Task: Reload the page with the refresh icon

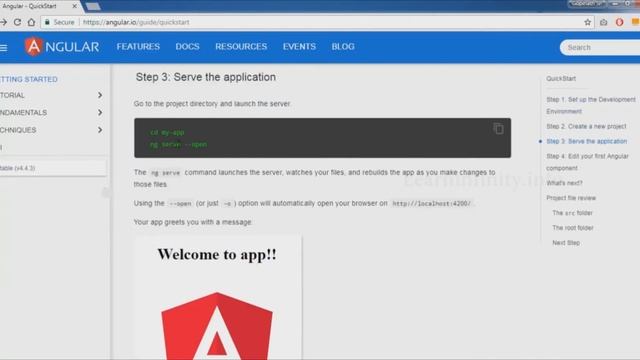Action: pos(17,22)
